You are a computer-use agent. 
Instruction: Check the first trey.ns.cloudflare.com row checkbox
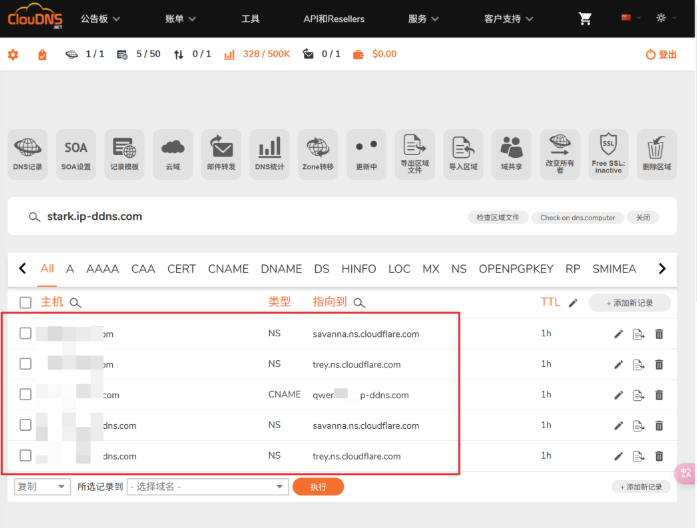point(25,364)
